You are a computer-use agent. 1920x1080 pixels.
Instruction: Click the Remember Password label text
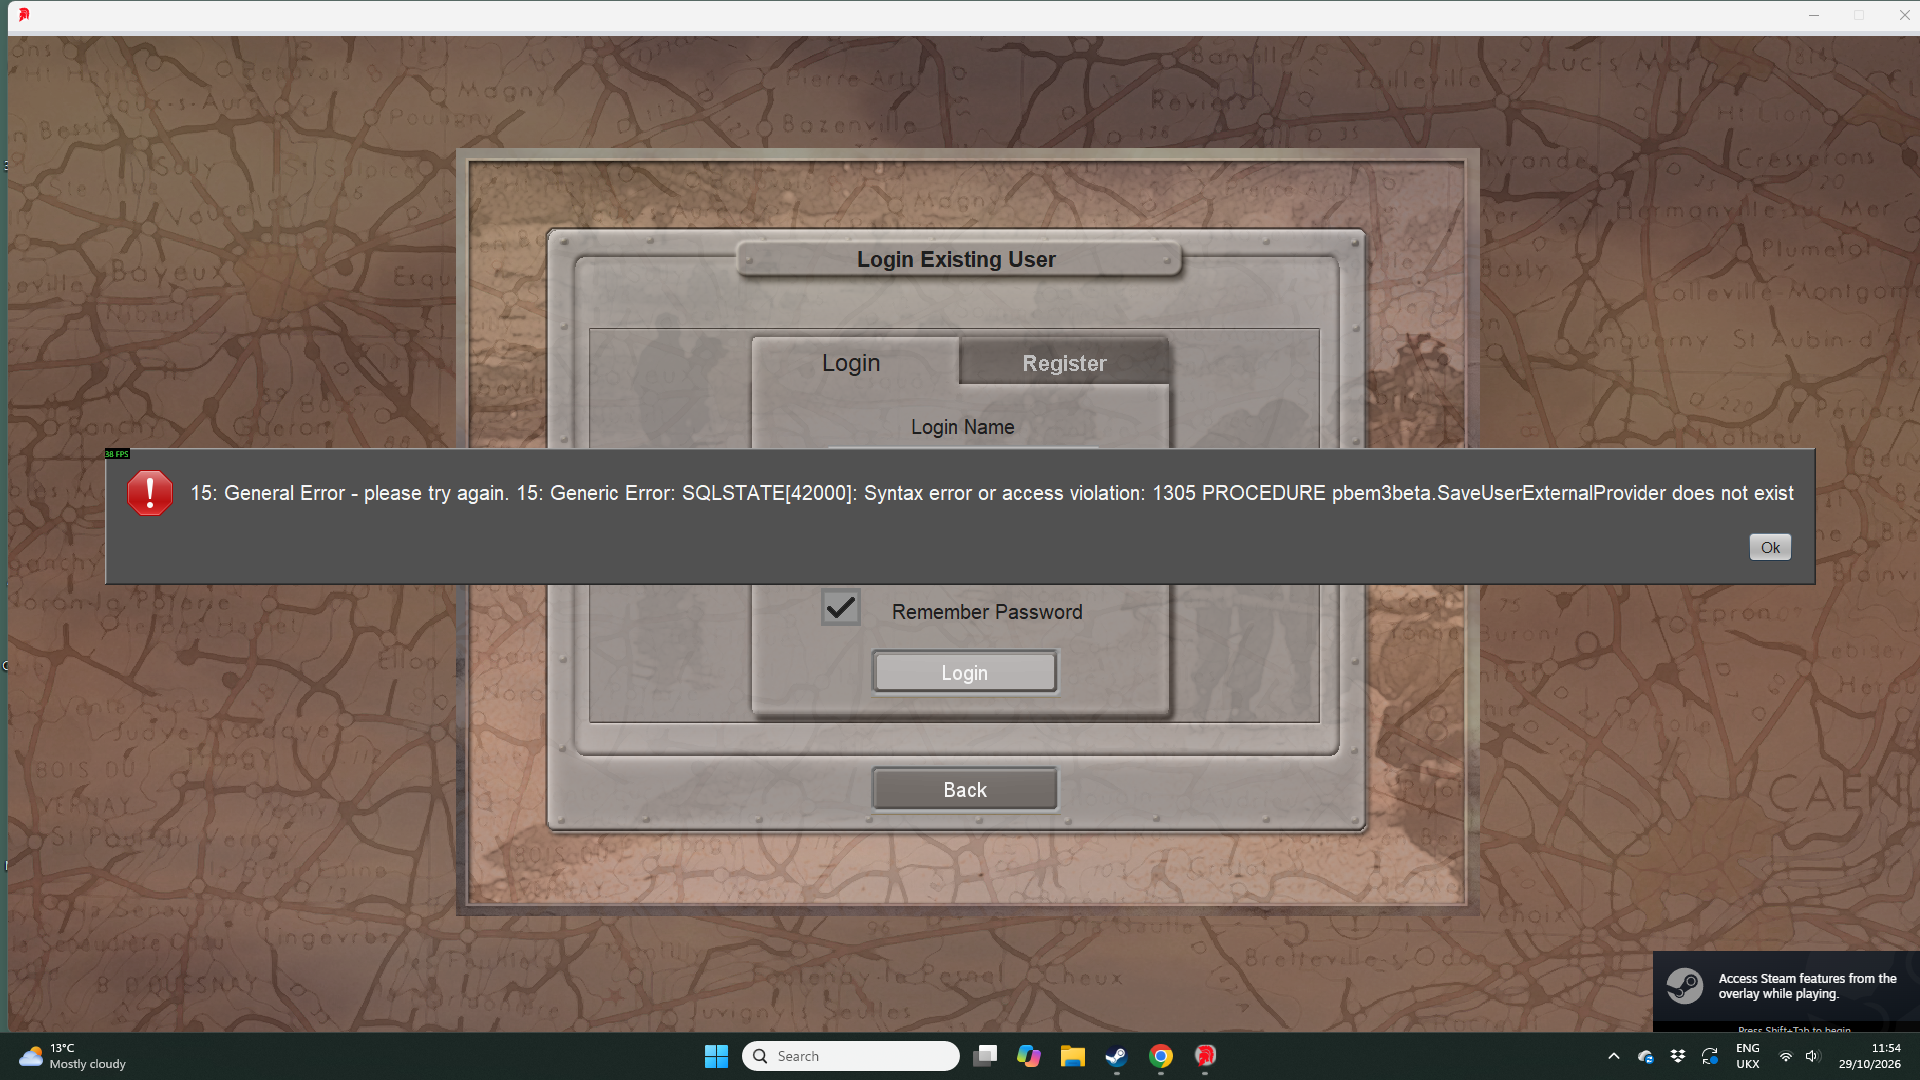click(987, 612)
